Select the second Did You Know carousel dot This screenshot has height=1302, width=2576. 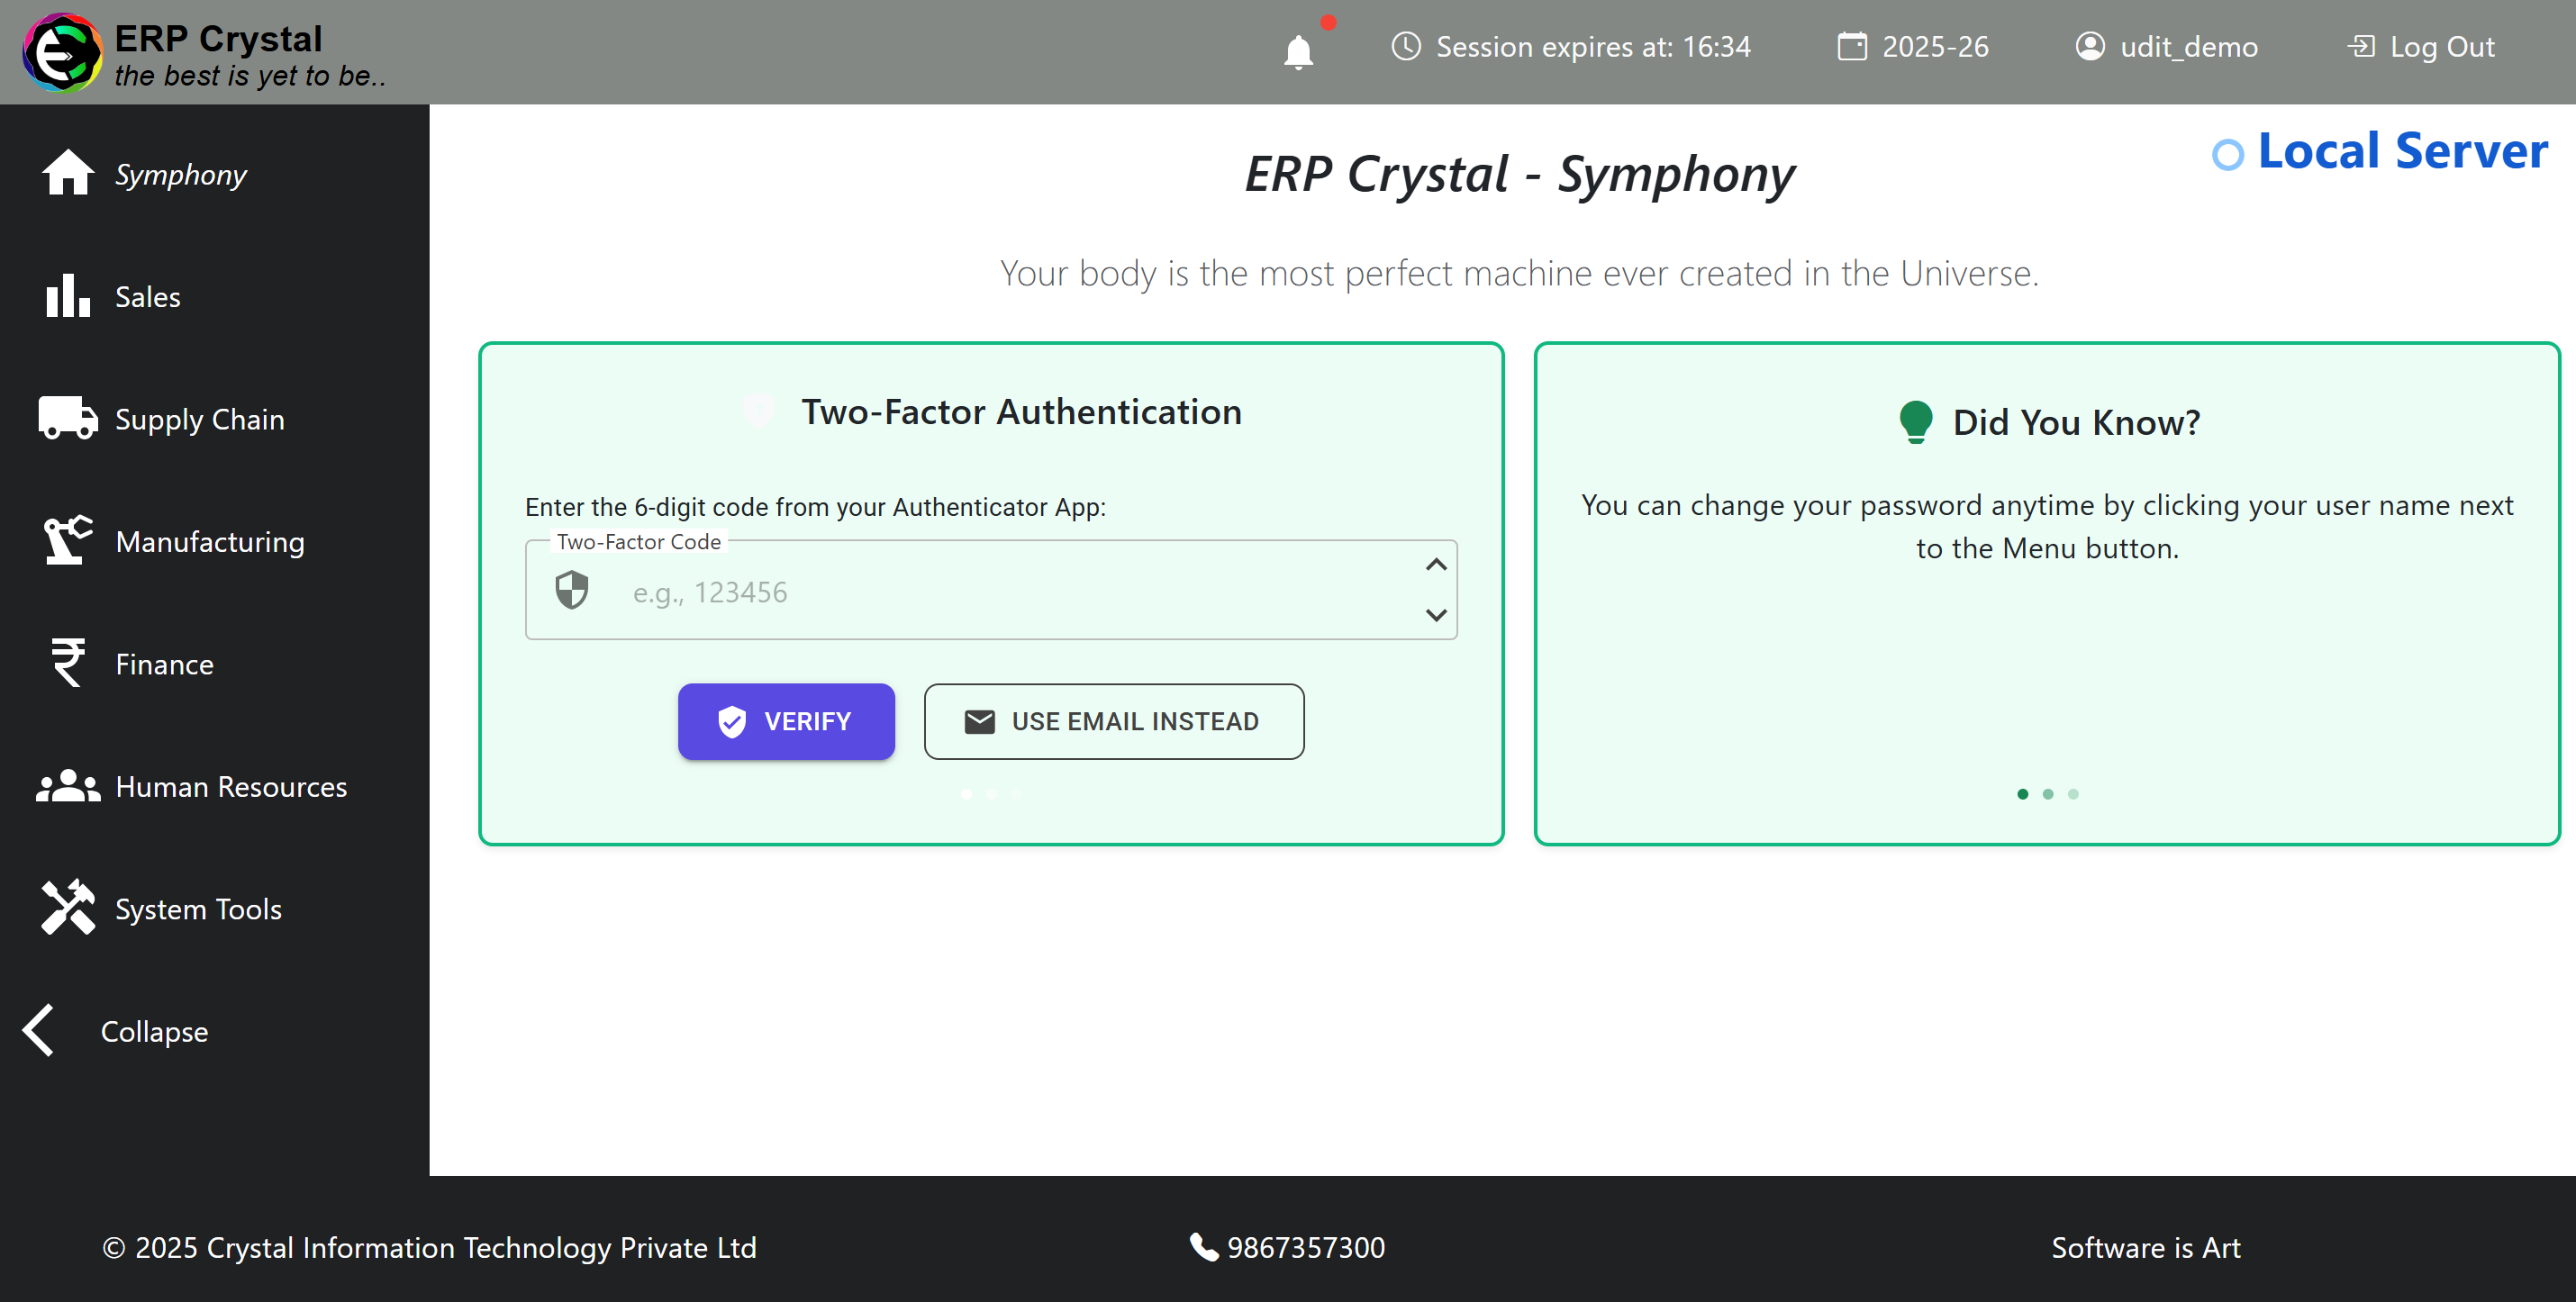[x=2048, y=794]
